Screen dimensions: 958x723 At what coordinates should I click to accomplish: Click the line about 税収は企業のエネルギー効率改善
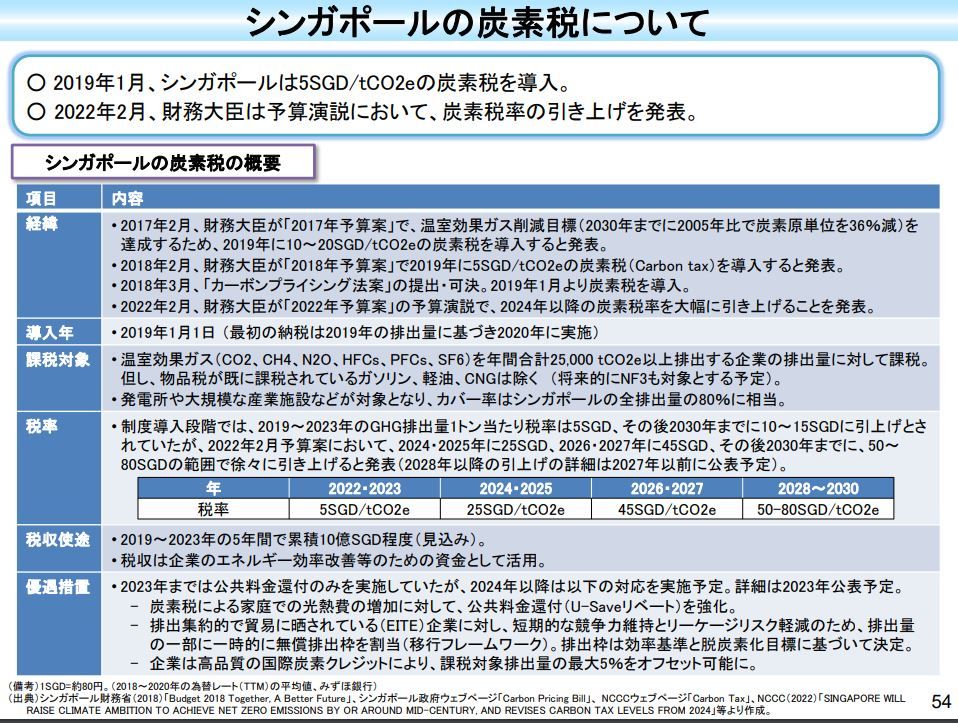[x=329, y=560]
